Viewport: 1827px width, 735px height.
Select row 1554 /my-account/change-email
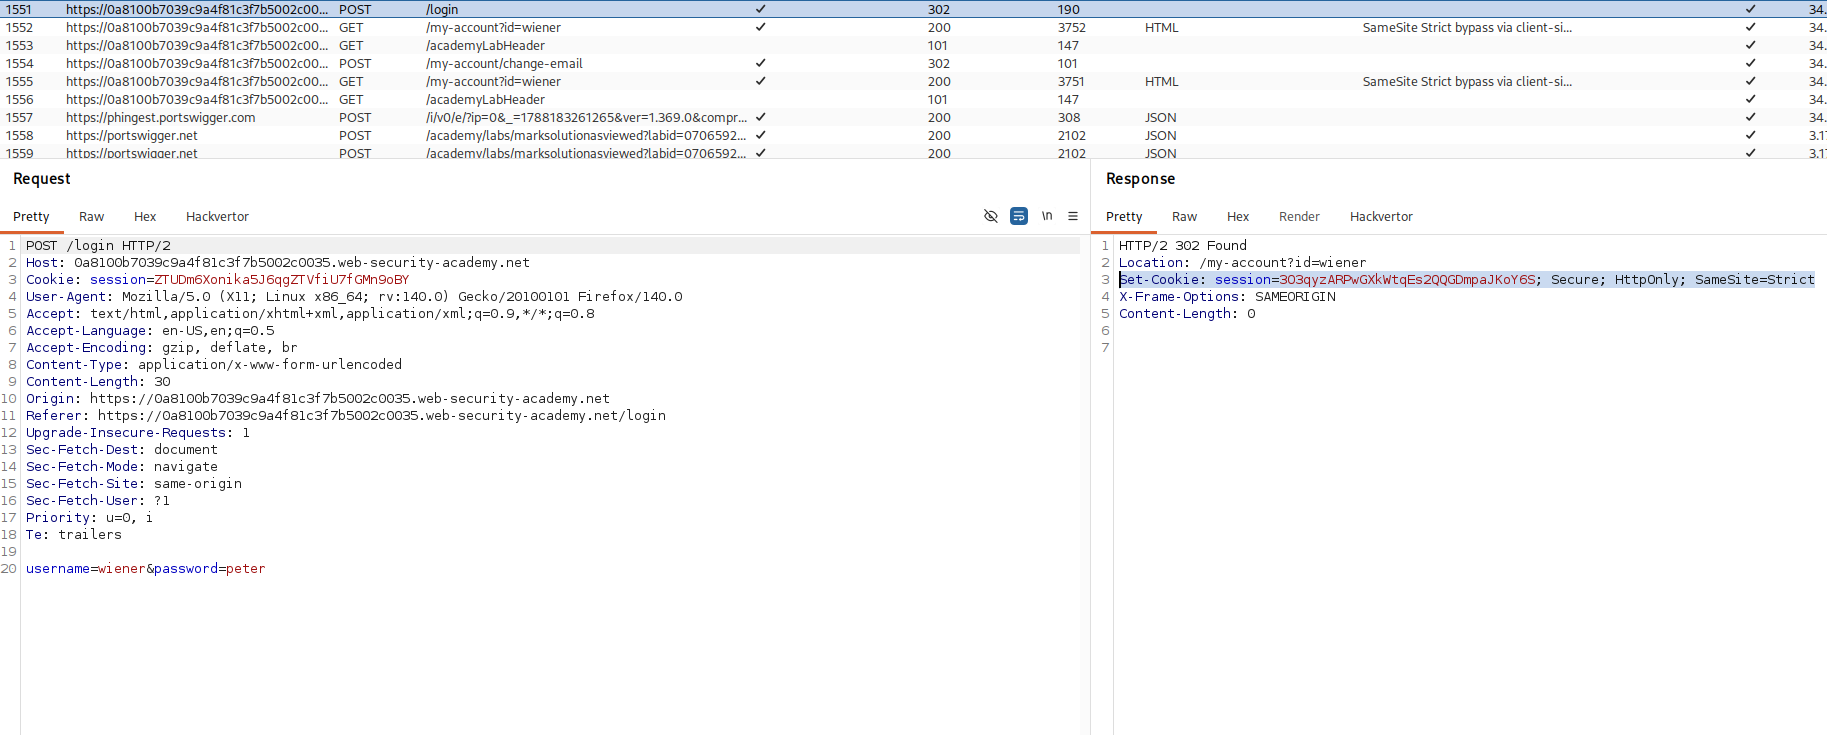click(x=913, y=63)
